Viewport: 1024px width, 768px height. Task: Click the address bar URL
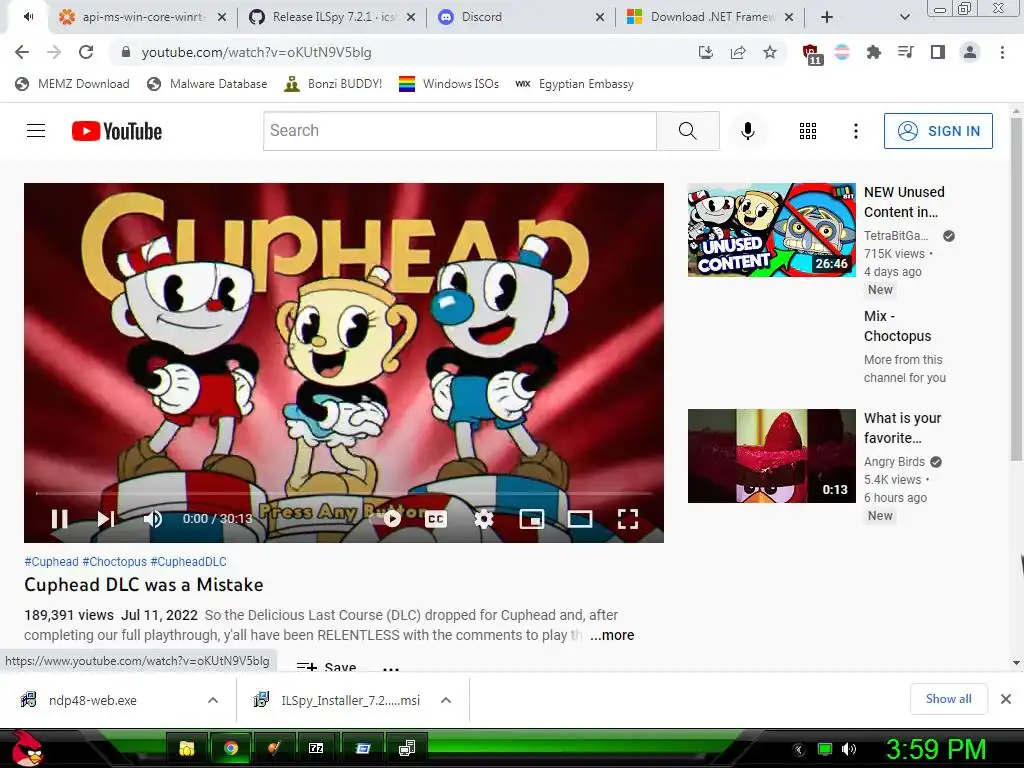coord(256,52)
